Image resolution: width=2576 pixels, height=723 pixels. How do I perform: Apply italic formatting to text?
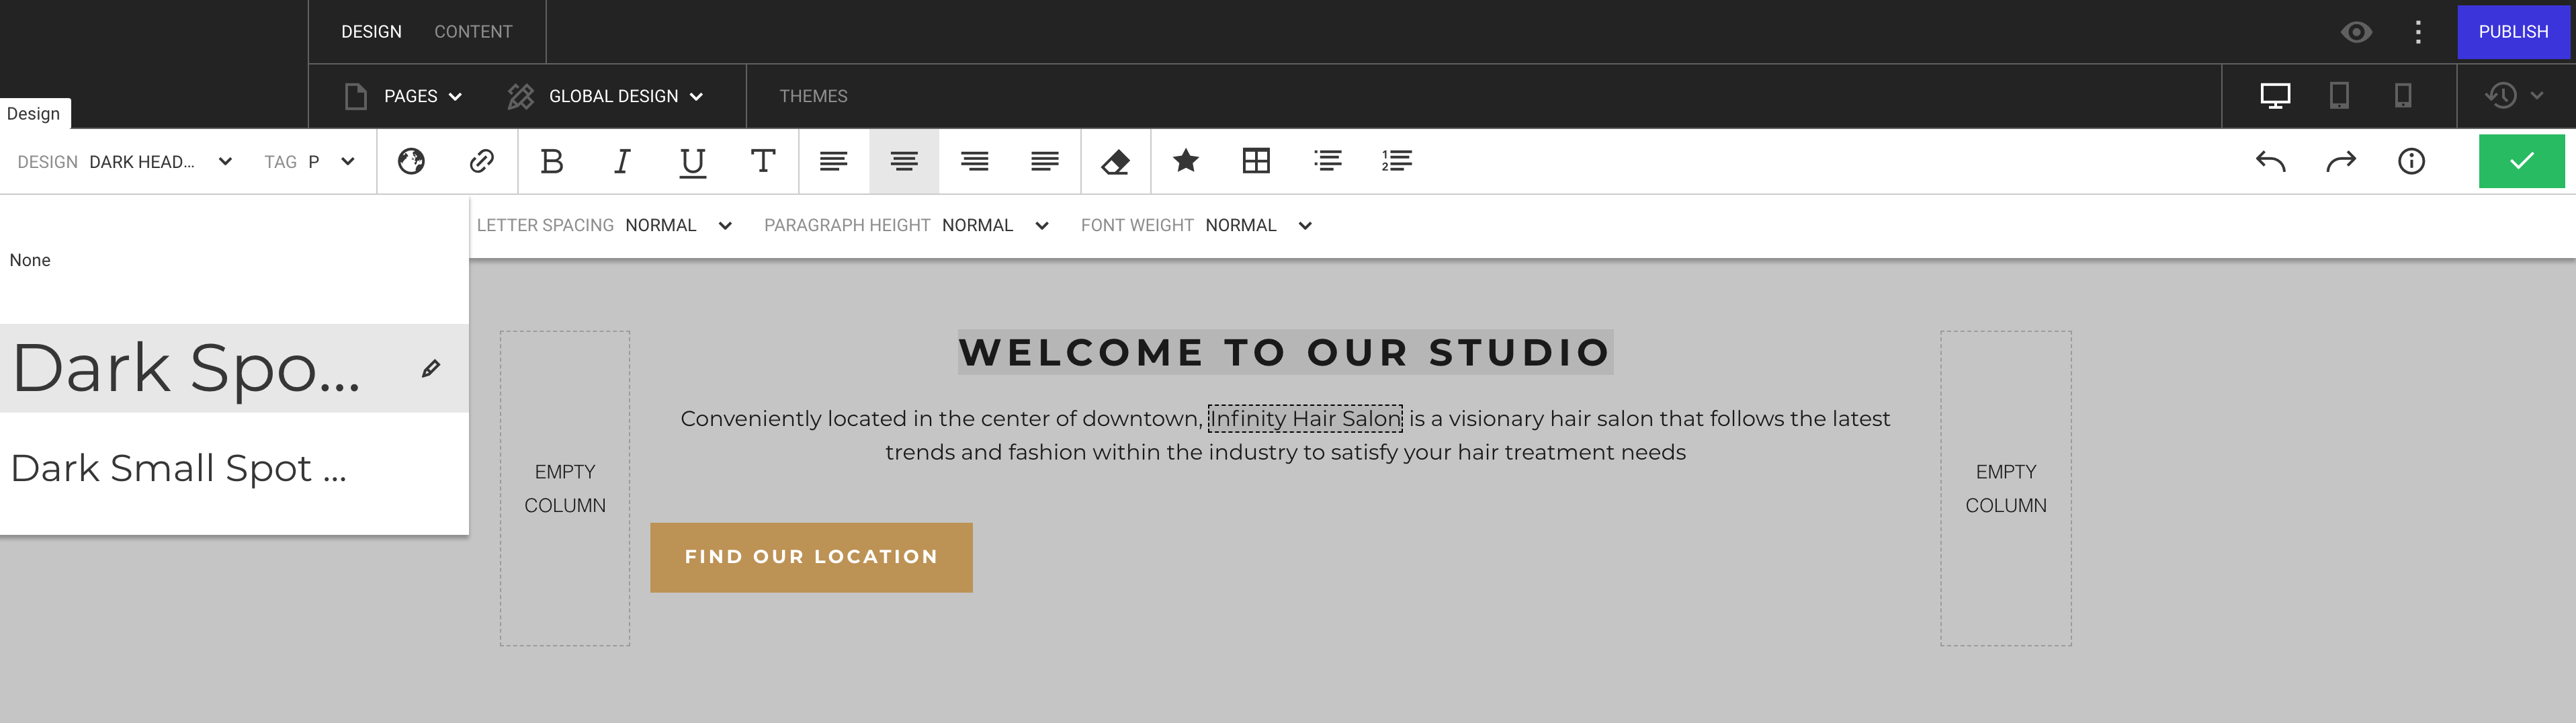(x=621, y=161)
